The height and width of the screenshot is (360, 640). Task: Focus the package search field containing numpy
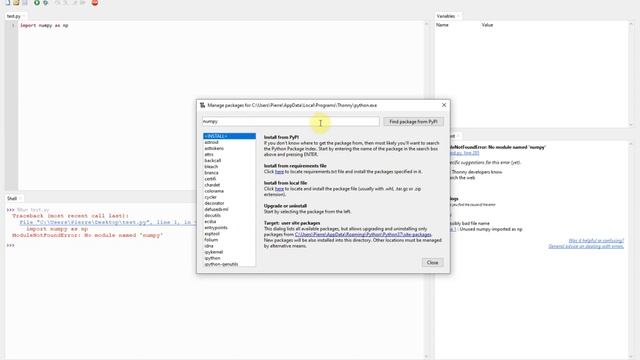coord(291,121)
